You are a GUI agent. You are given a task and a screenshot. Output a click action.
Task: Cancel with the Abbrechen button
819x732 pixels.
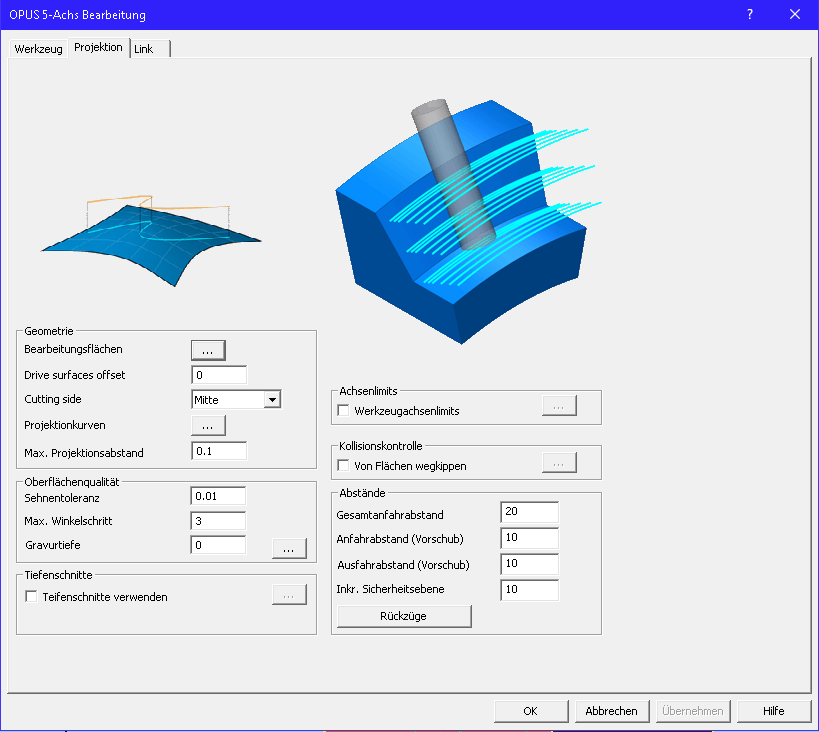612,711
